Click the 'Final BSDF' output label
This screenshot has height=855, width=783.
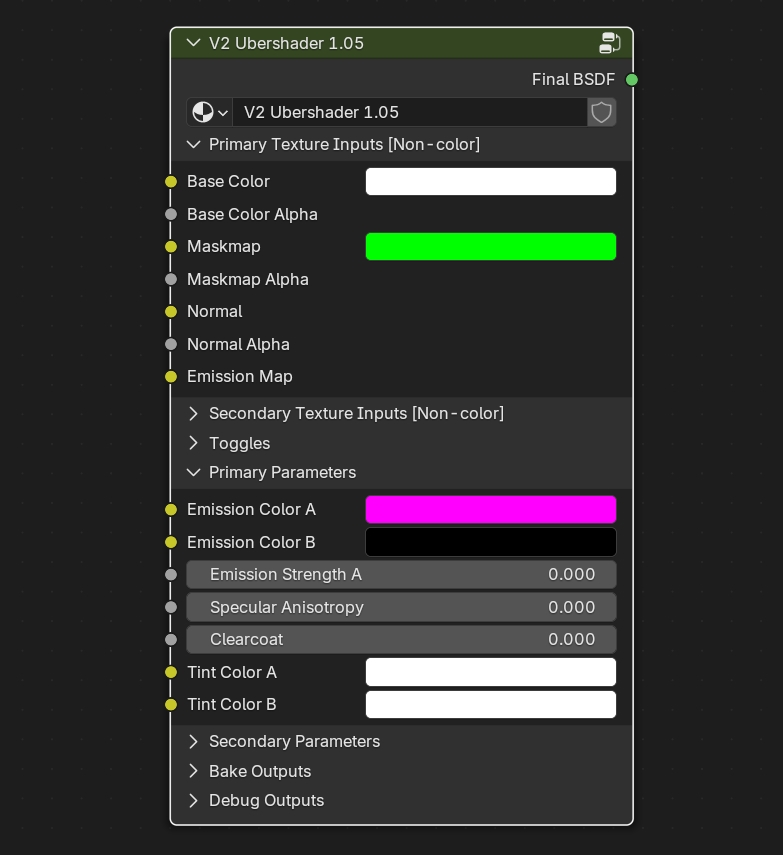coord(573,80)
